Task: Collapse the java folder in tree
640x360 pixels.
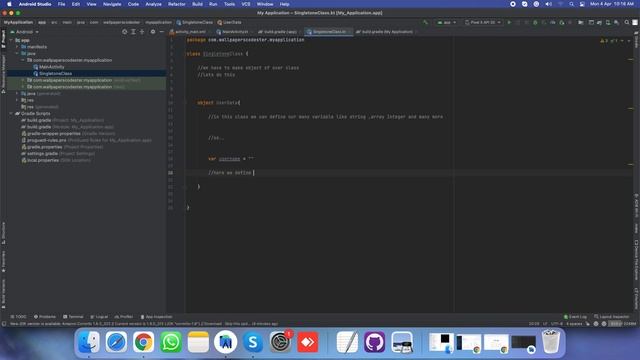Action: point(17,53)
